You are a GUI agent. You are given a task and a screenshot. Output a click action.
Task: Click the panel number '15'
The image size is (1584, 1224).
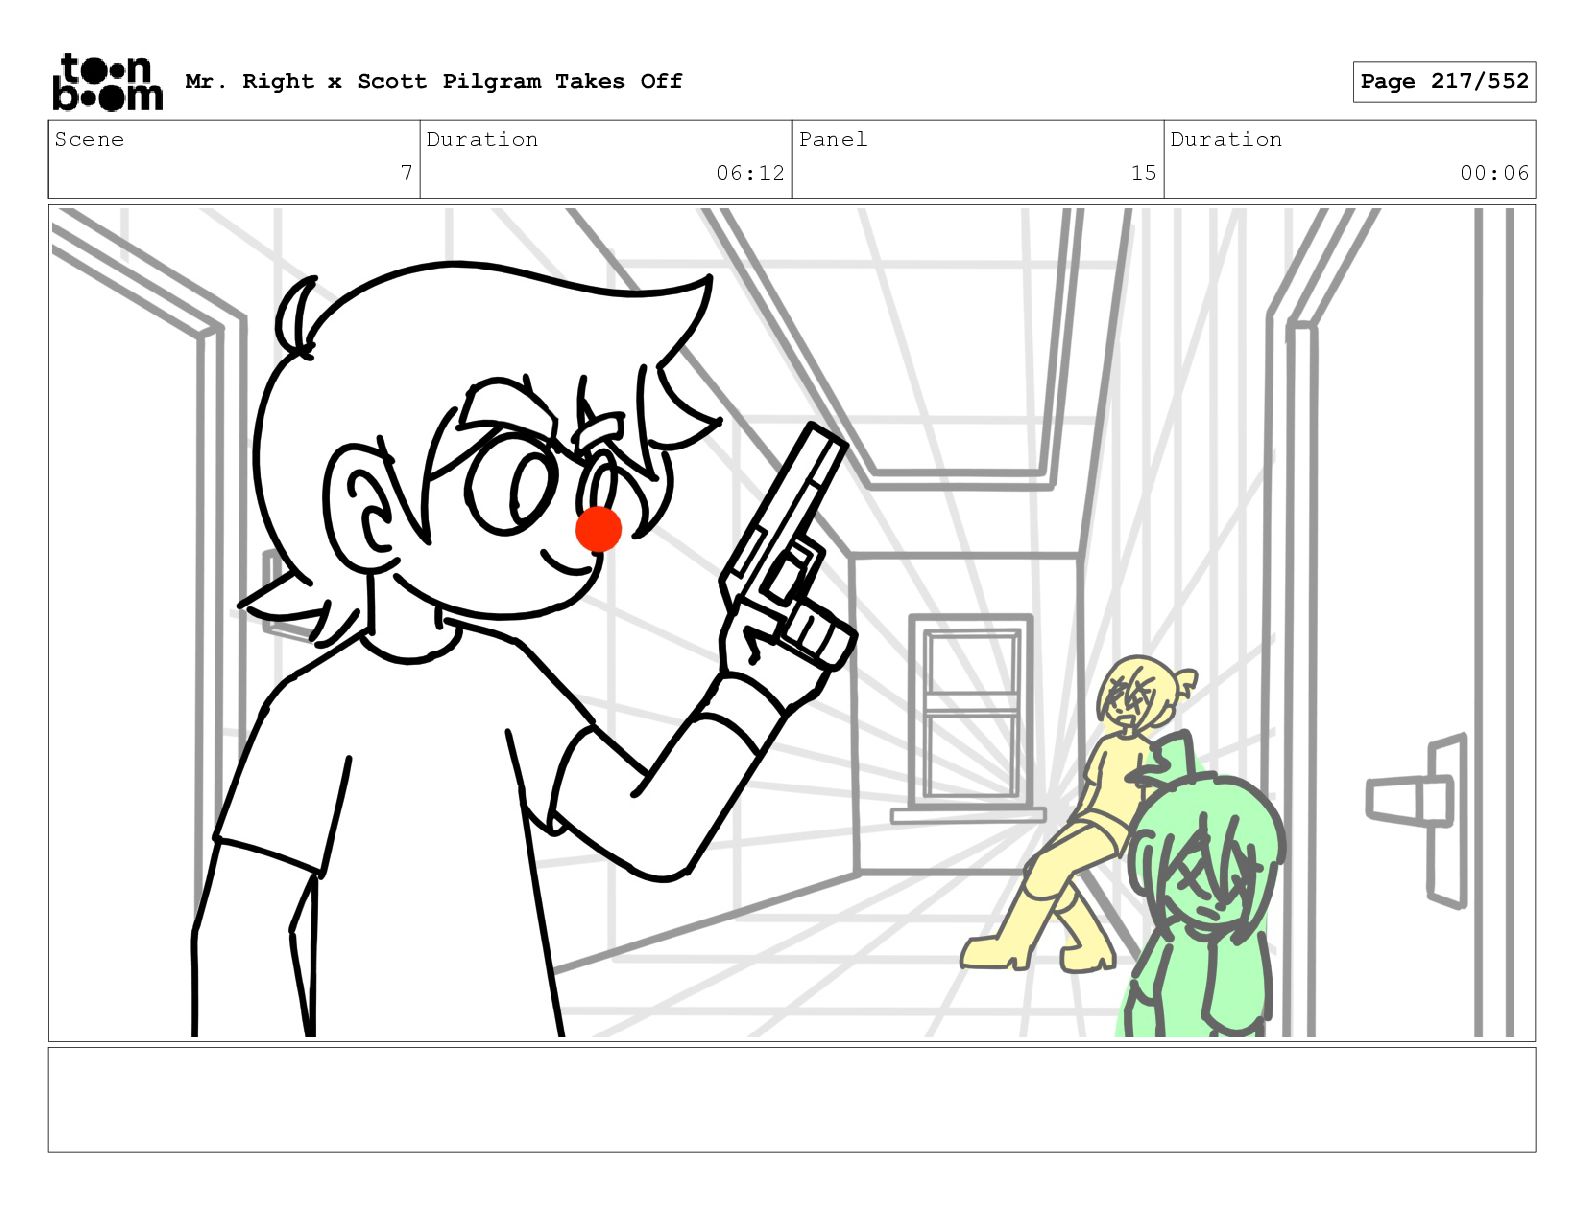[x=1143, y=173]
